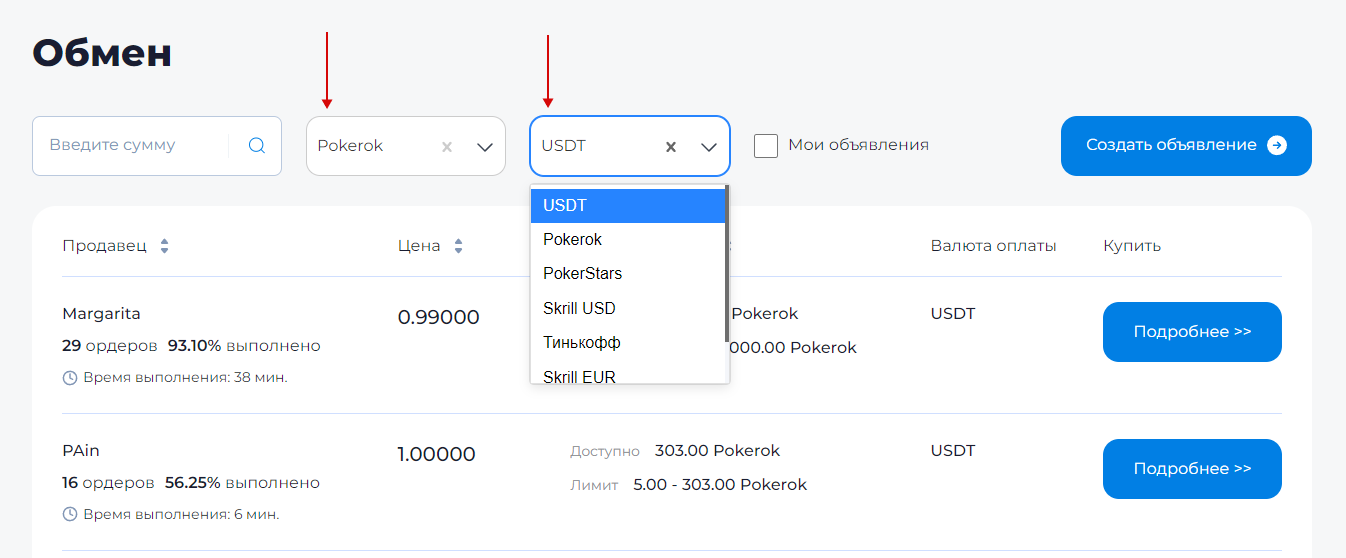The image size is (1346, 558).
Task: Select Skrill EUR in the dropdown list
Action: (627, 372)
